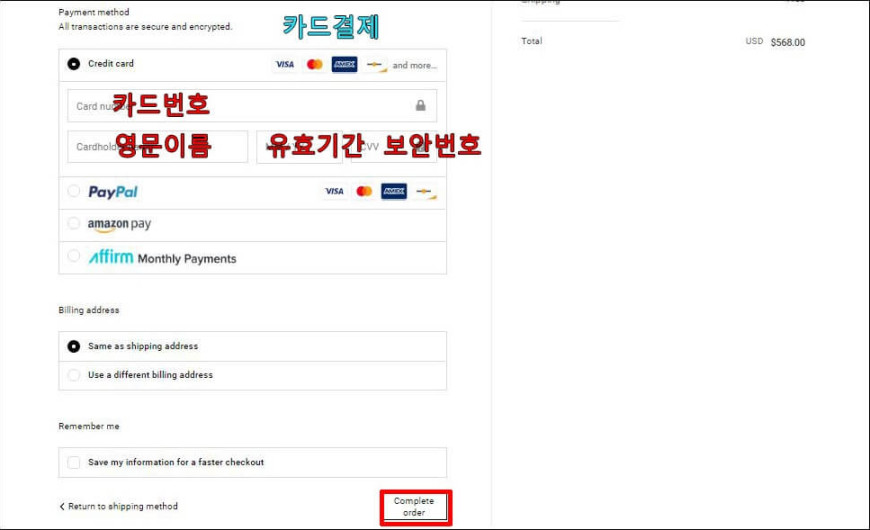Click the back chevron before Return to shipping

tap(62, 506)
